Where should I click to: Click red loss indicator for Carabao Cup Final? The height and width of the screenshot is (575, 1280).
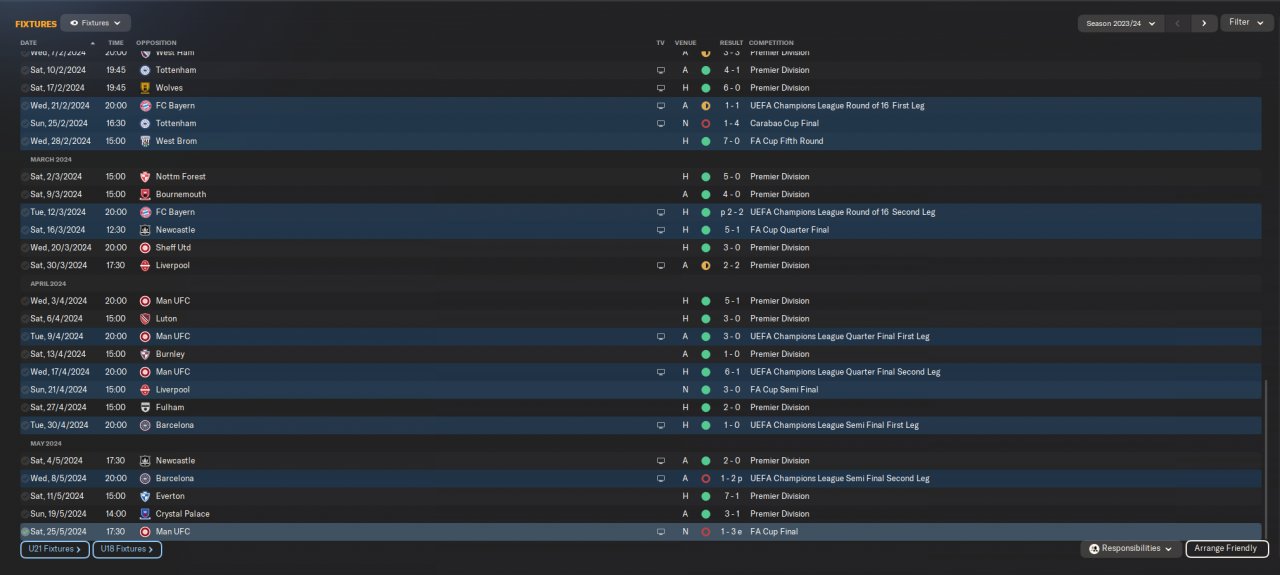(705, 124)
